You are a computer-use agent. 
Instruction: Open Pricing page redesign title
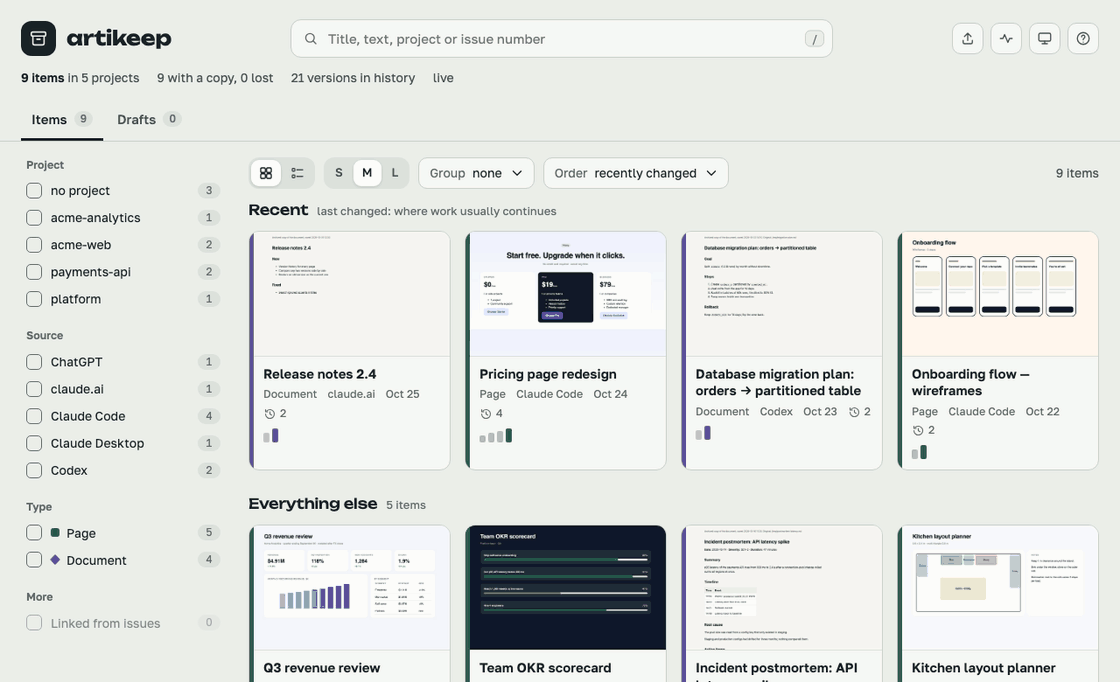click(x=548, y=374)
